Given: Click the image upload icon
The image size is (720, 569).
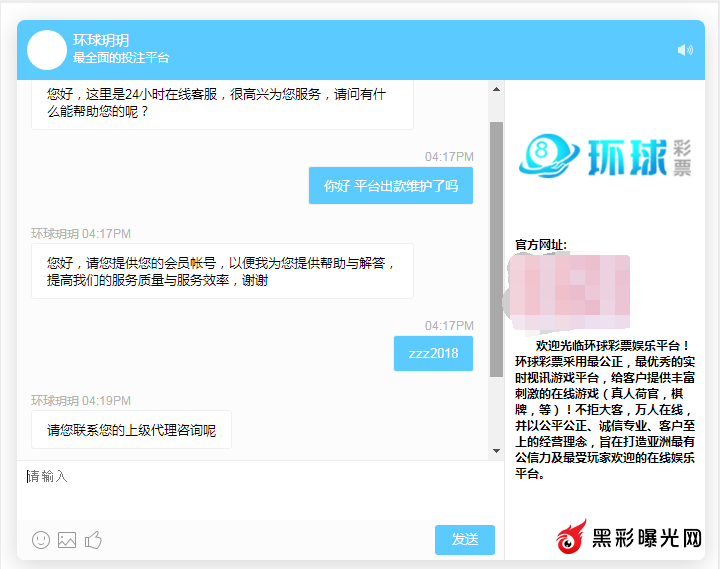Looking at the screenshot, I should tap(67, 540).
